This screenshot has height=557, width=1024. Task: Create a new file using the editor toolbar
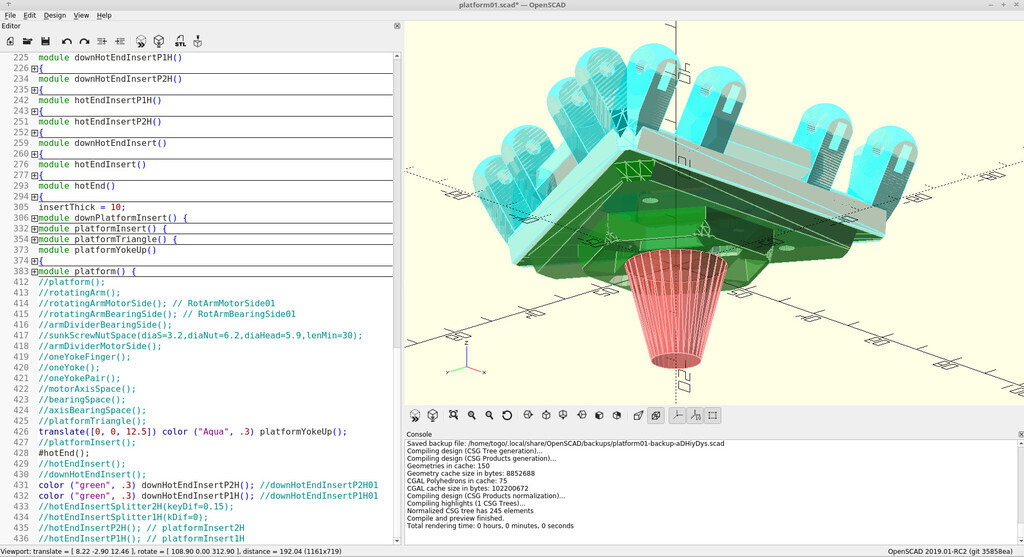pos(10,41)
